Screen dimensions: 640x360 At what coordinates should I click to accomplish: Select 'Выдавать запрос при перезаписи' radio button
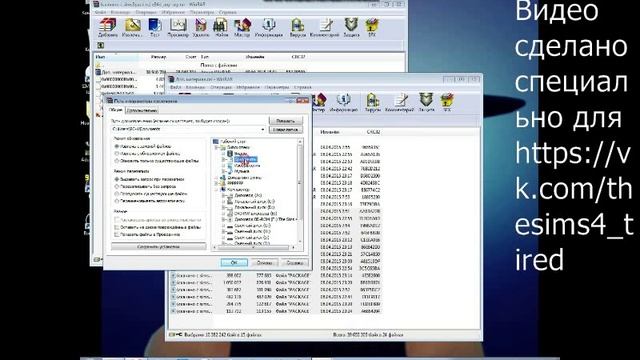(117, 179)
